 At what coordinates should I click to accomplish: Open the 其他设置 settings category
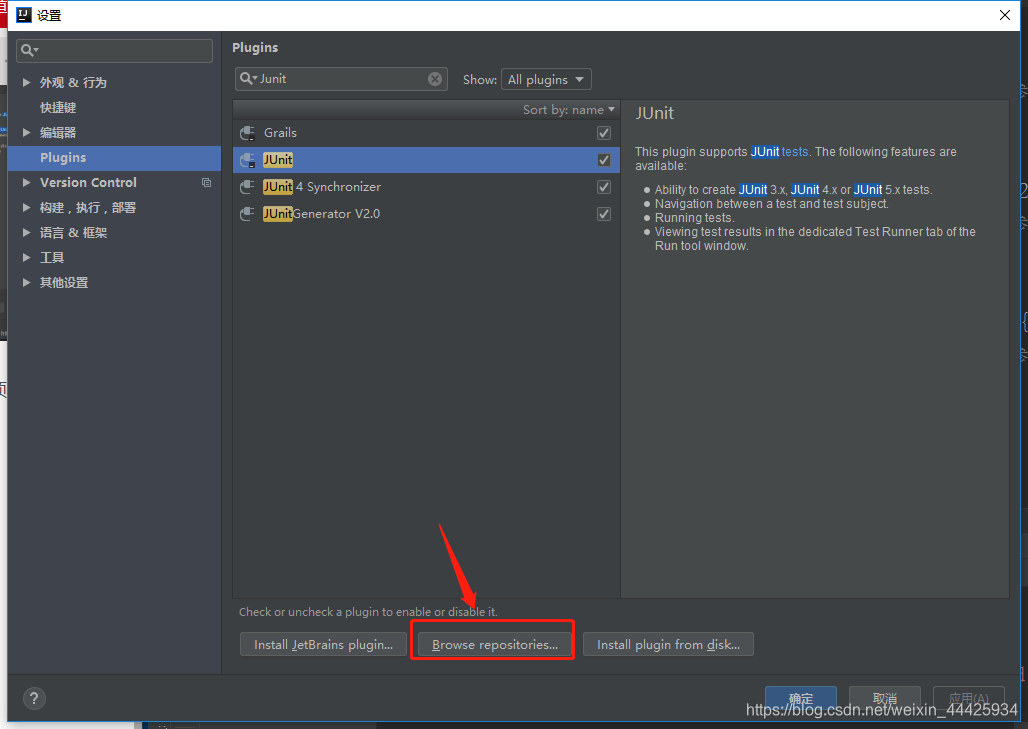coord(64,283)
